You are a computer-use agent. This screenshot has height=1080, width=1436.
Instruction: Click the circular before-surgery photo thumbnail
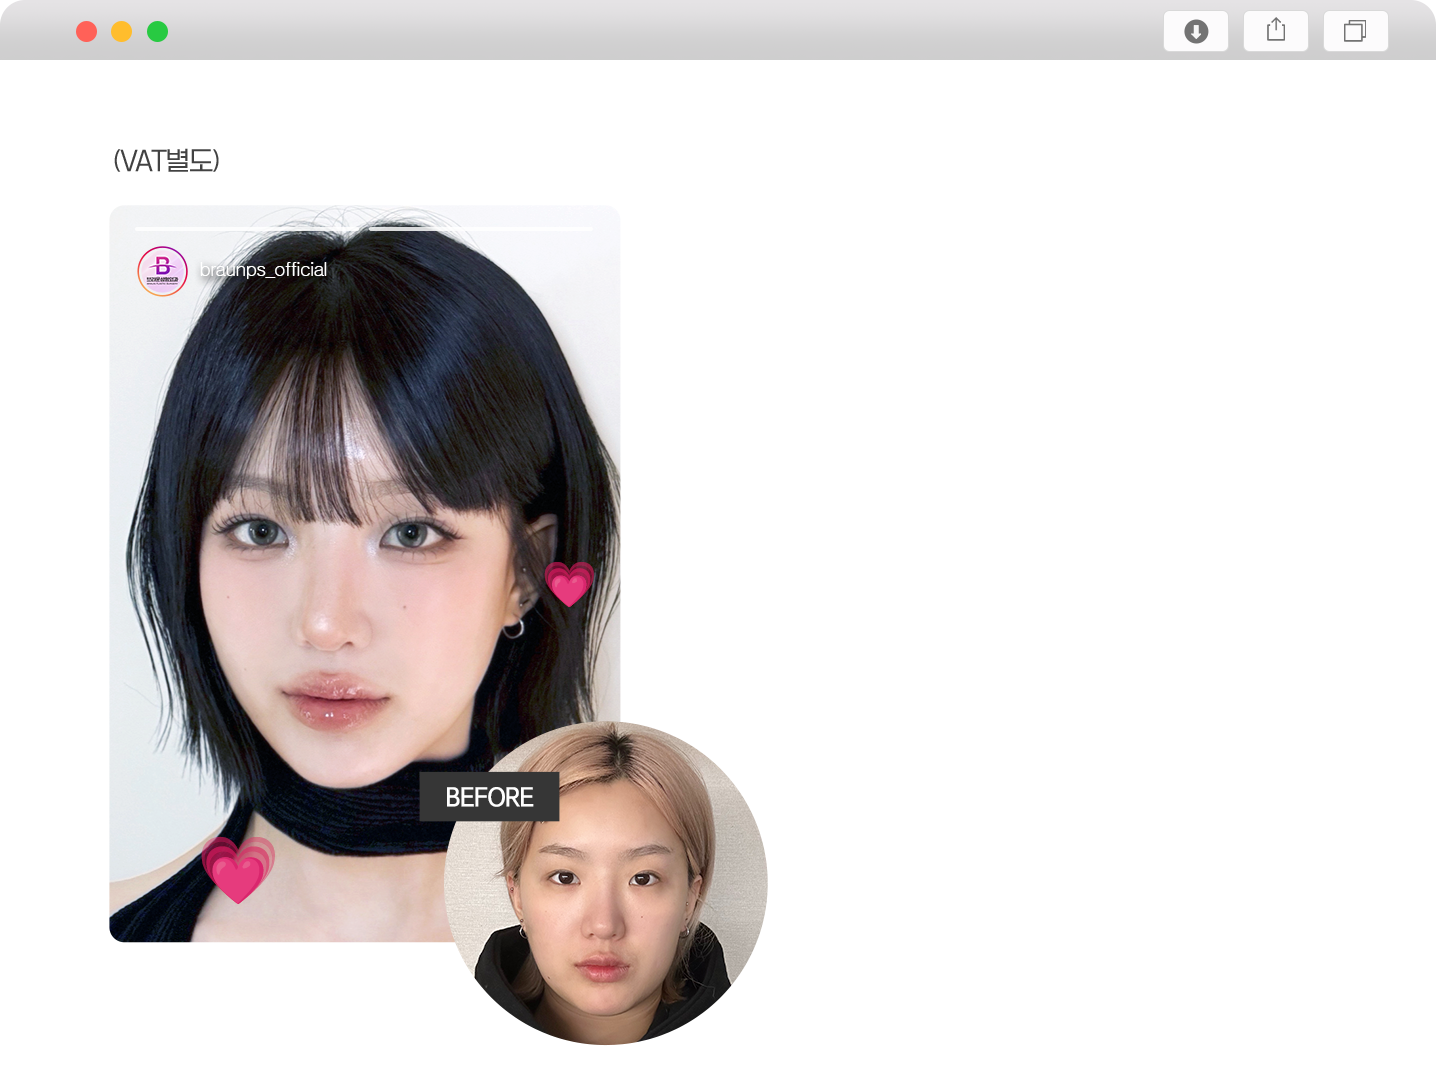click(x=604, y=884)
